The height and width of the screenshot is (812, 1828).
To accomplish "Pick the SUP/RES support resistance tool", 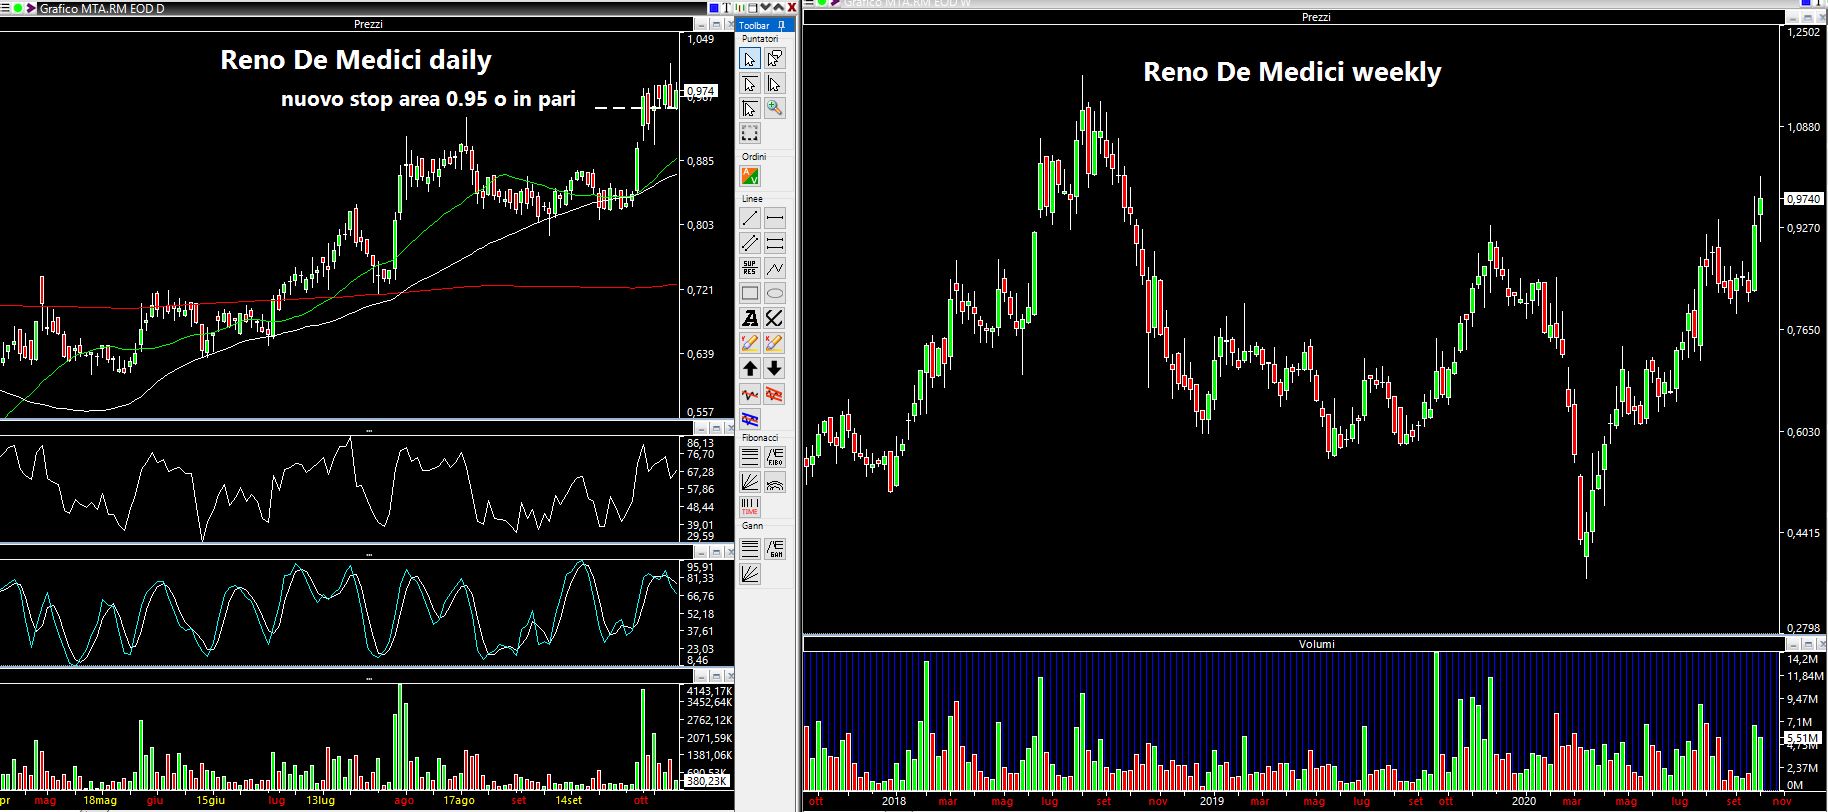I will click(x=750, y=268).
